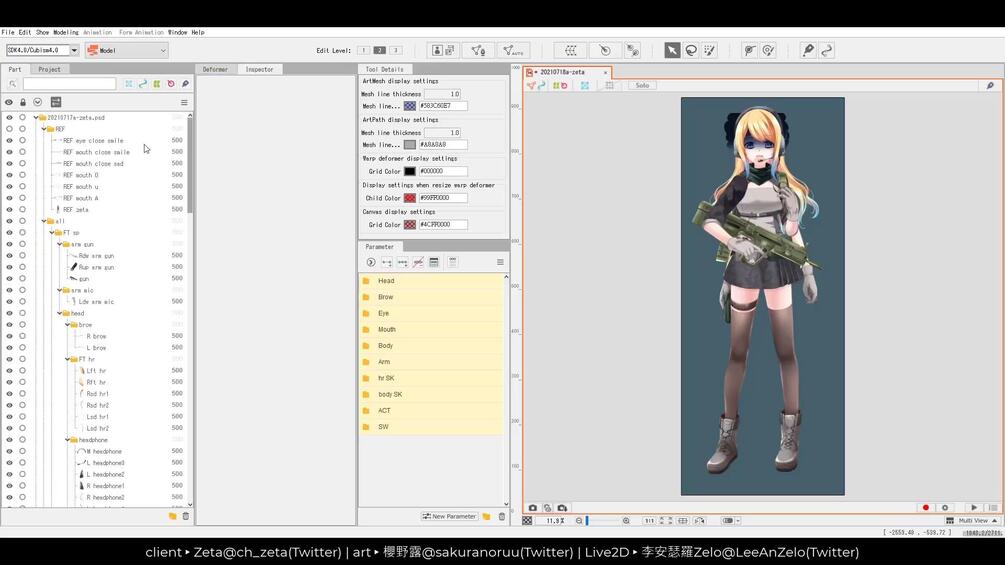This screenshot has width=1005, height=565.
Task: Select the Arrow selection tool
Action: (672, 50)
